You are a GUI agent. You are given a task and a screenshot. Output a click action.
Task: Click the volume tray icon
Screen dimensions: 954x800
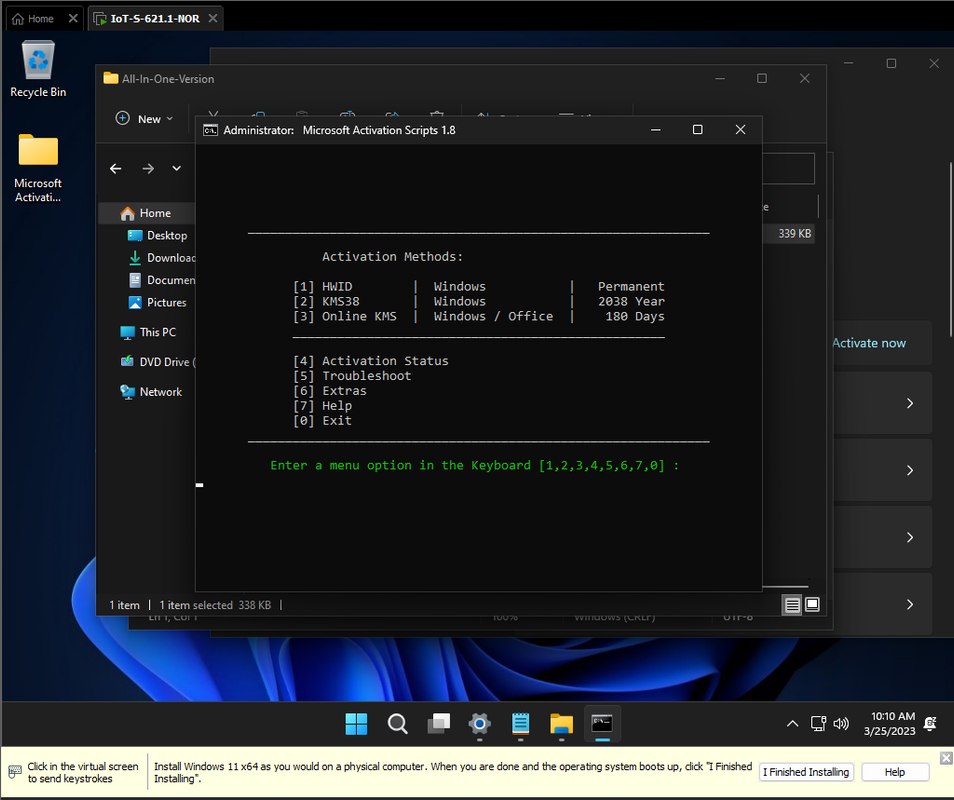pyautogui.click(x=841, y=723)
